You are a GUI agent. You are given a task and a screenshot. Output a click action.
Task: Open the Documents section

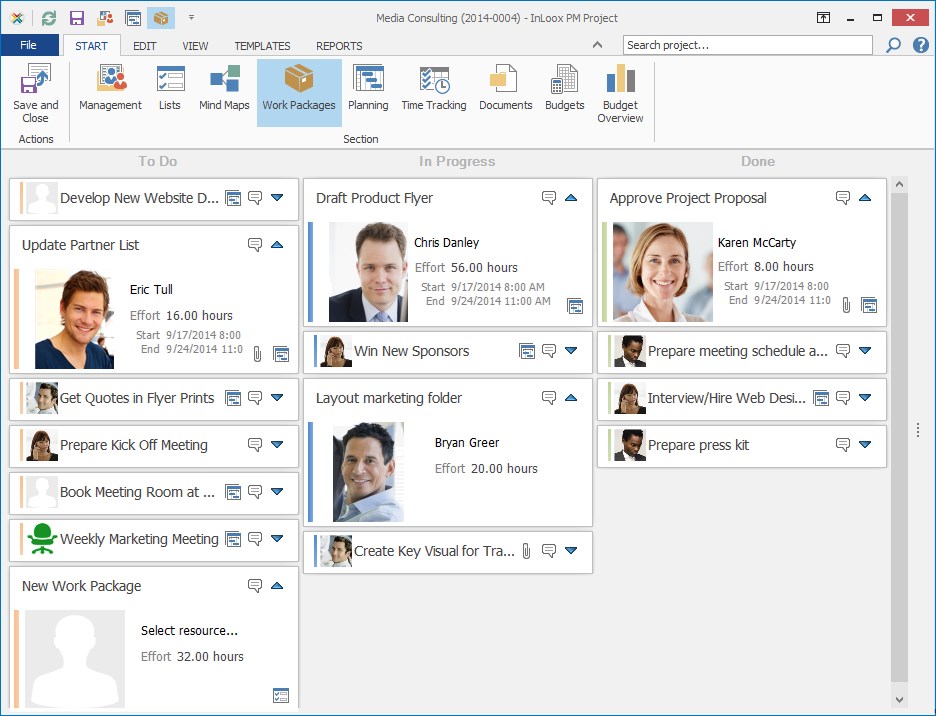coord(506,87)
